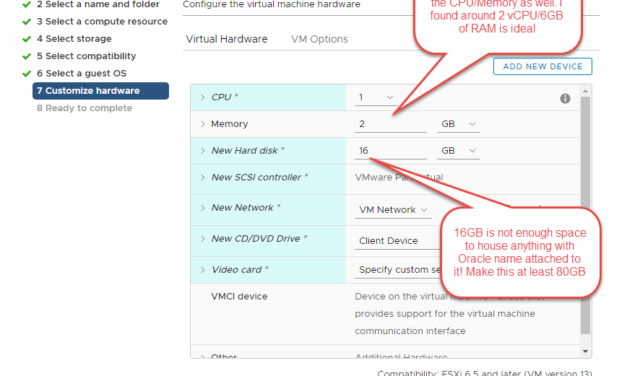Expand the New Hard disk row
627x376 pixels.
[202, 151]
